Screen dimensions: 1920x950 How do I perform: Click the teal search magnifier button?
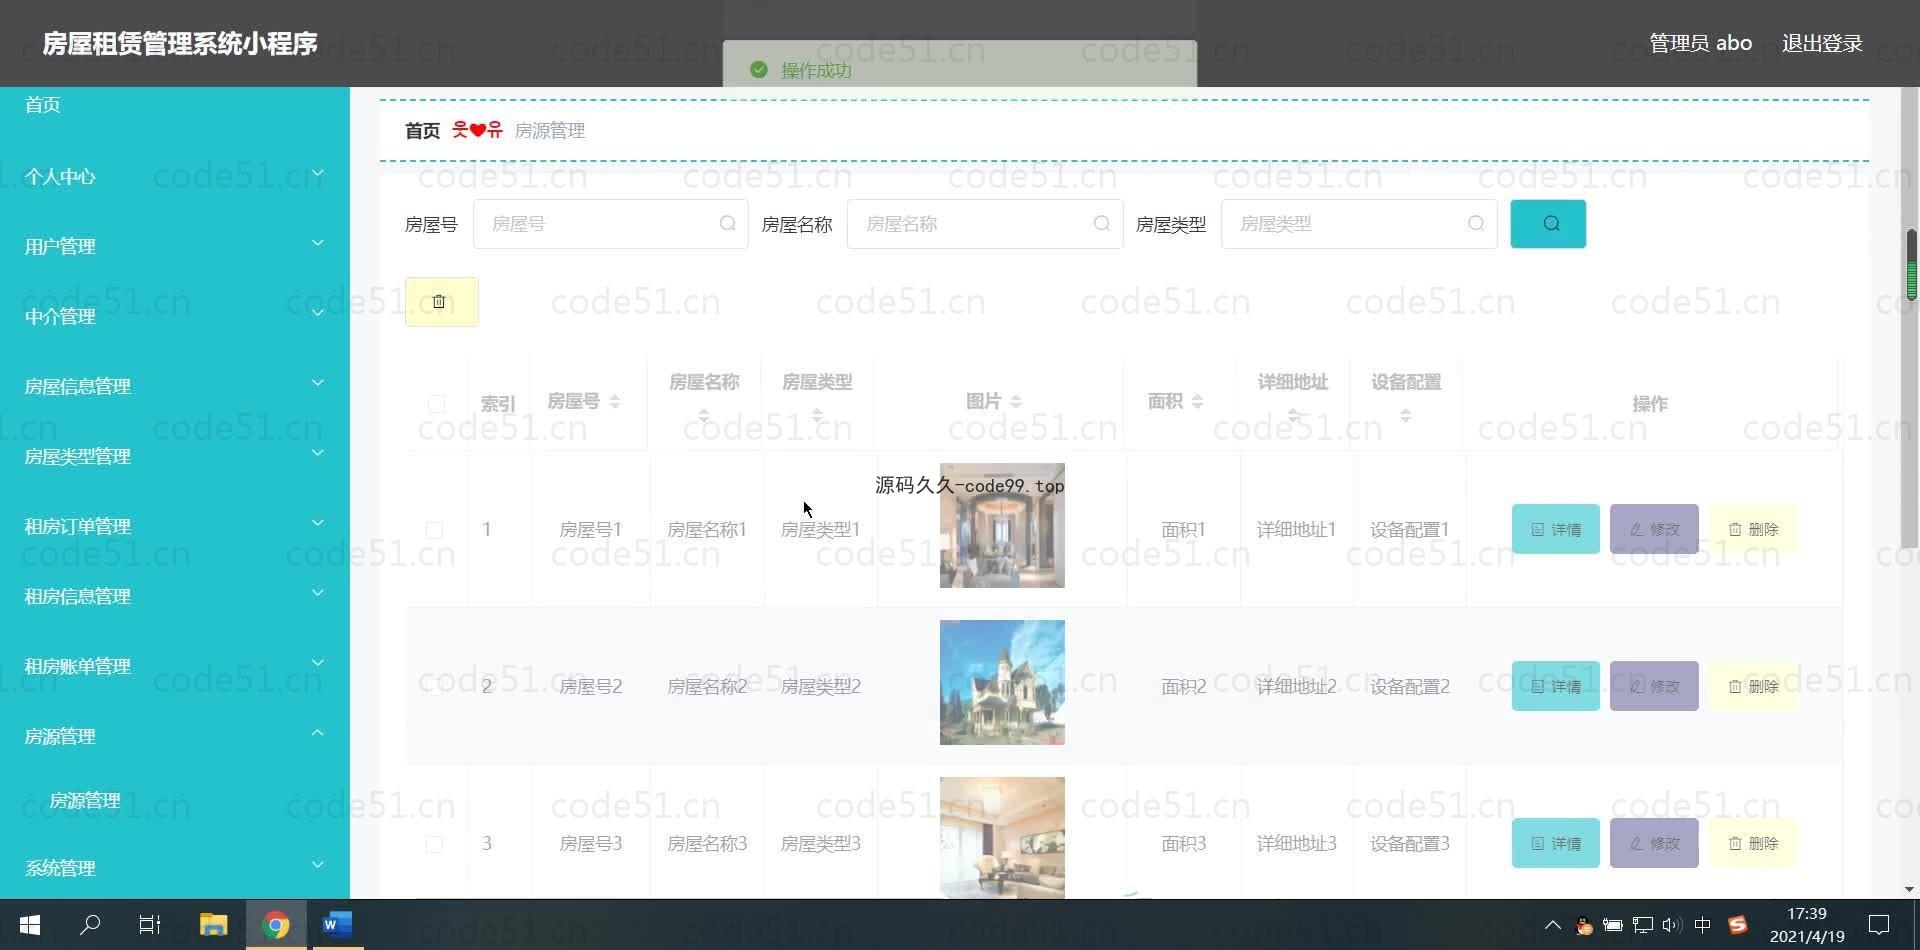point(1548,224)
